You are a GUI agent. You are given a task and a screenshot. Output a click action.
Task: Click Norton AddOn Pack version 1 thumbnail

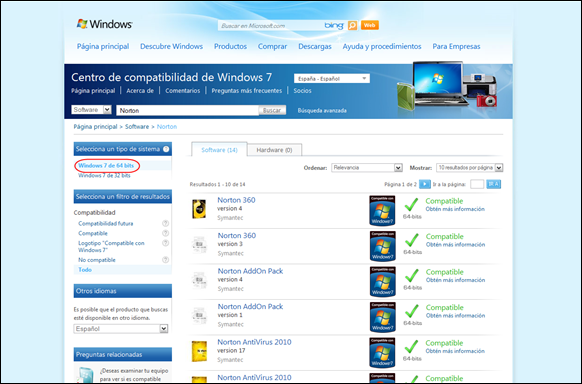coord(199,316)
